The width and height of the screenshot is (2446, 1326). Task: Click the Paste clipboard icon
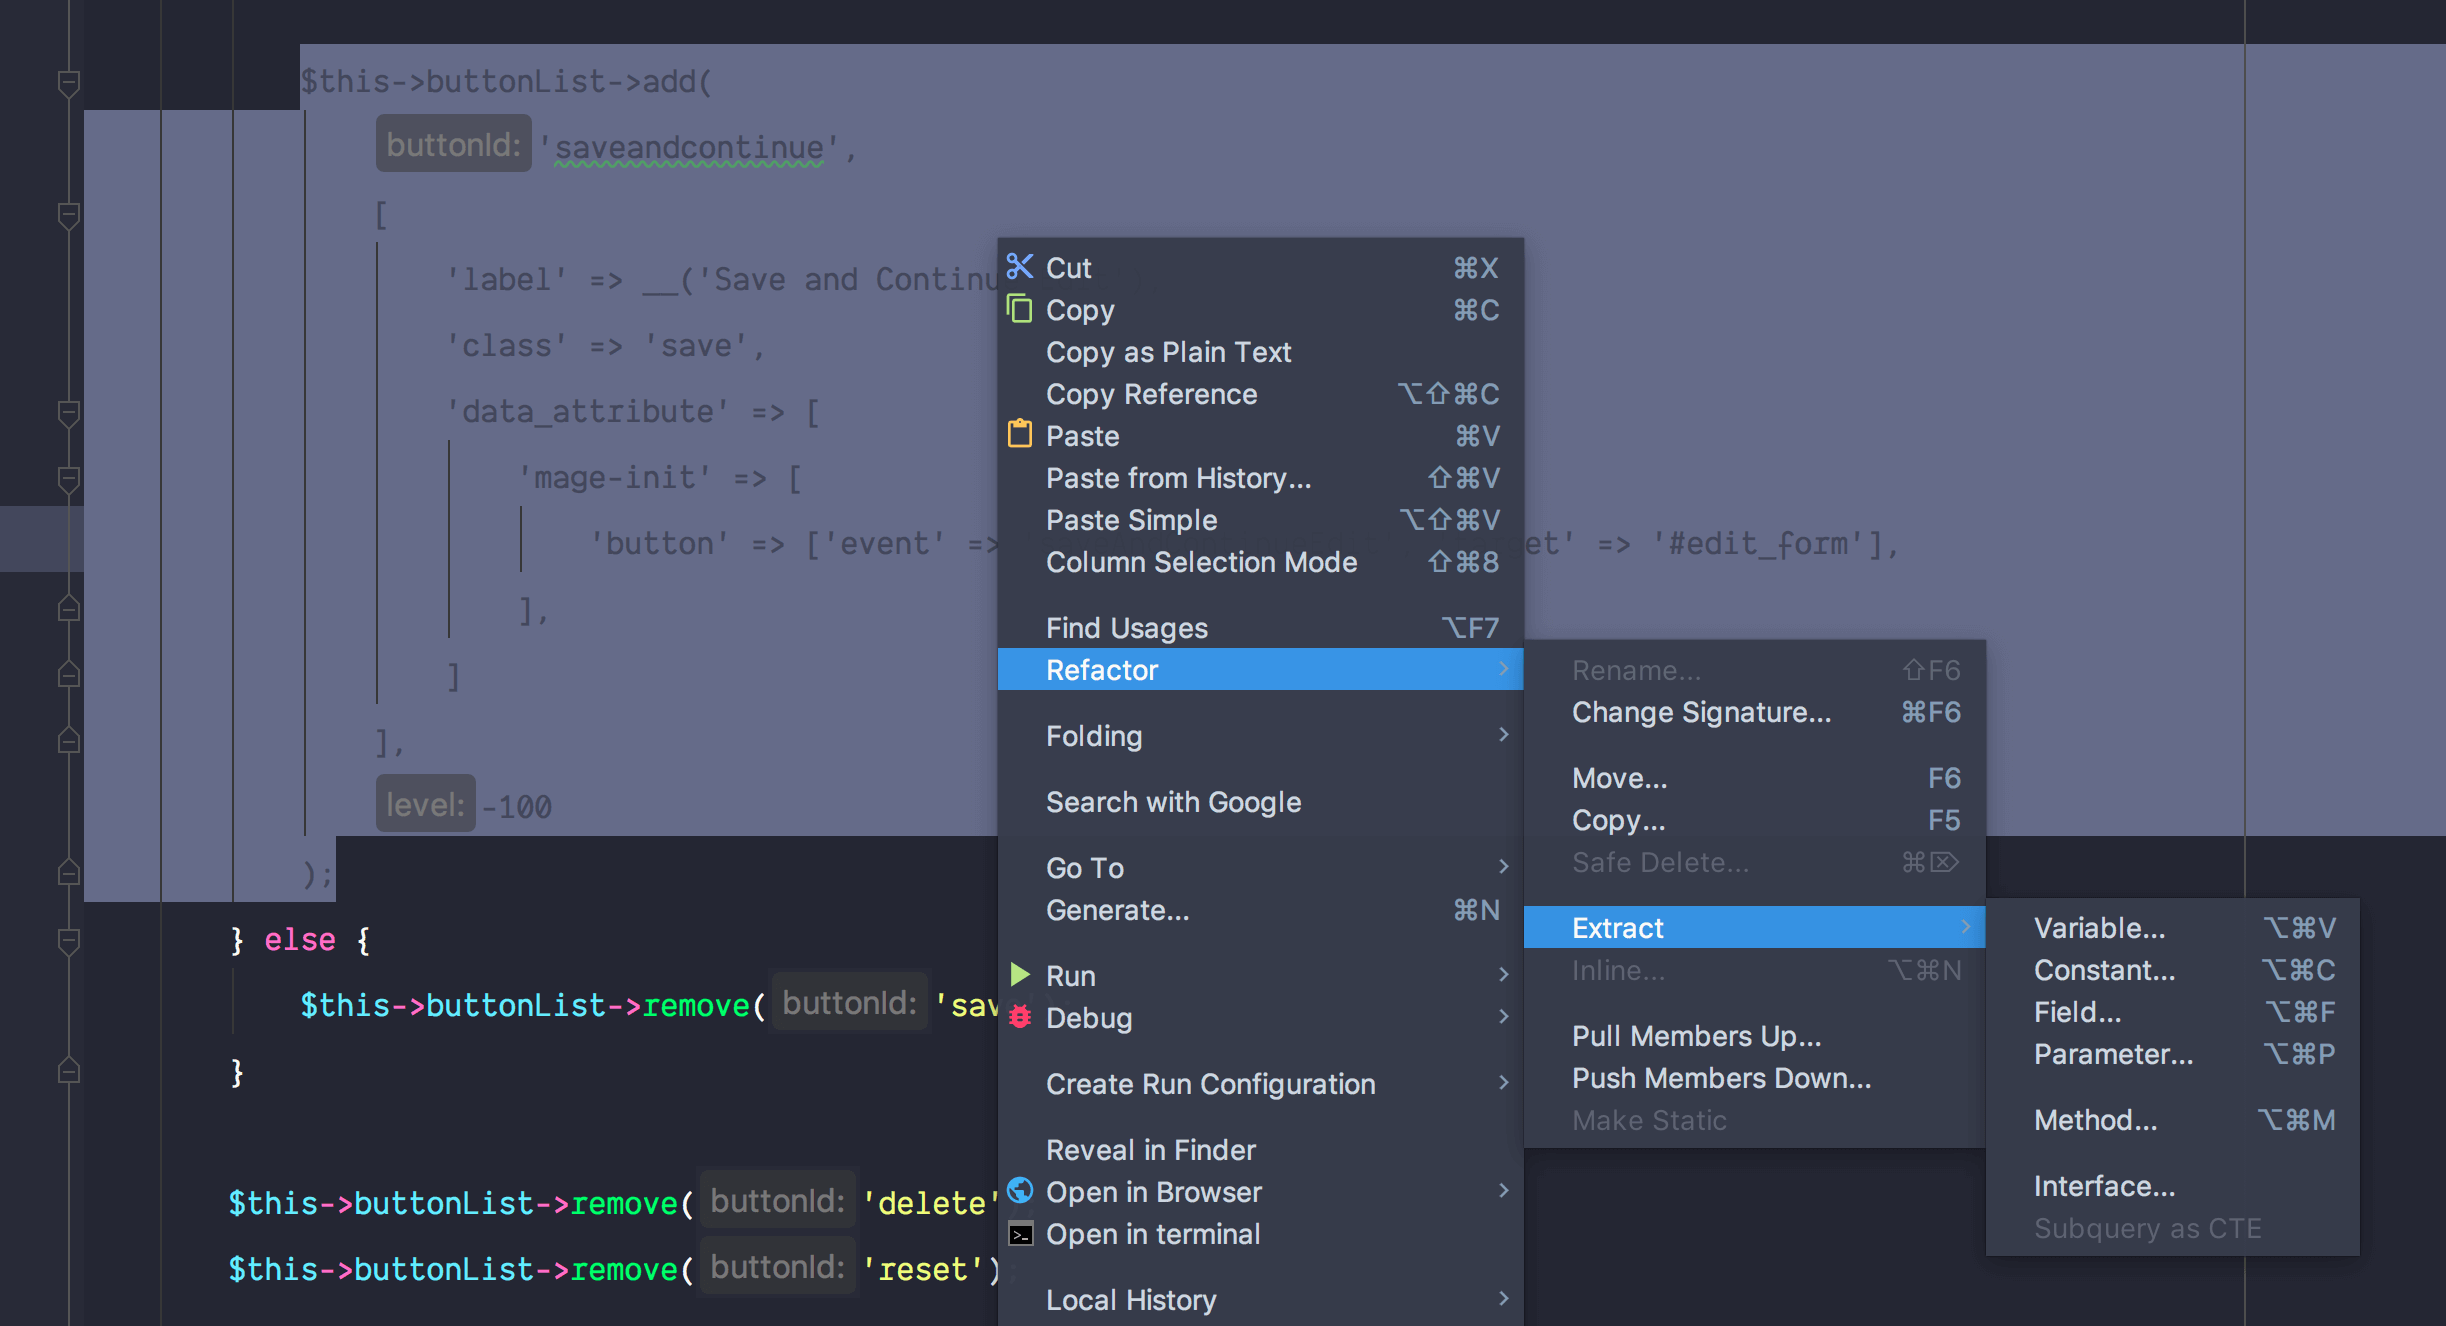tap(1019, 435)
